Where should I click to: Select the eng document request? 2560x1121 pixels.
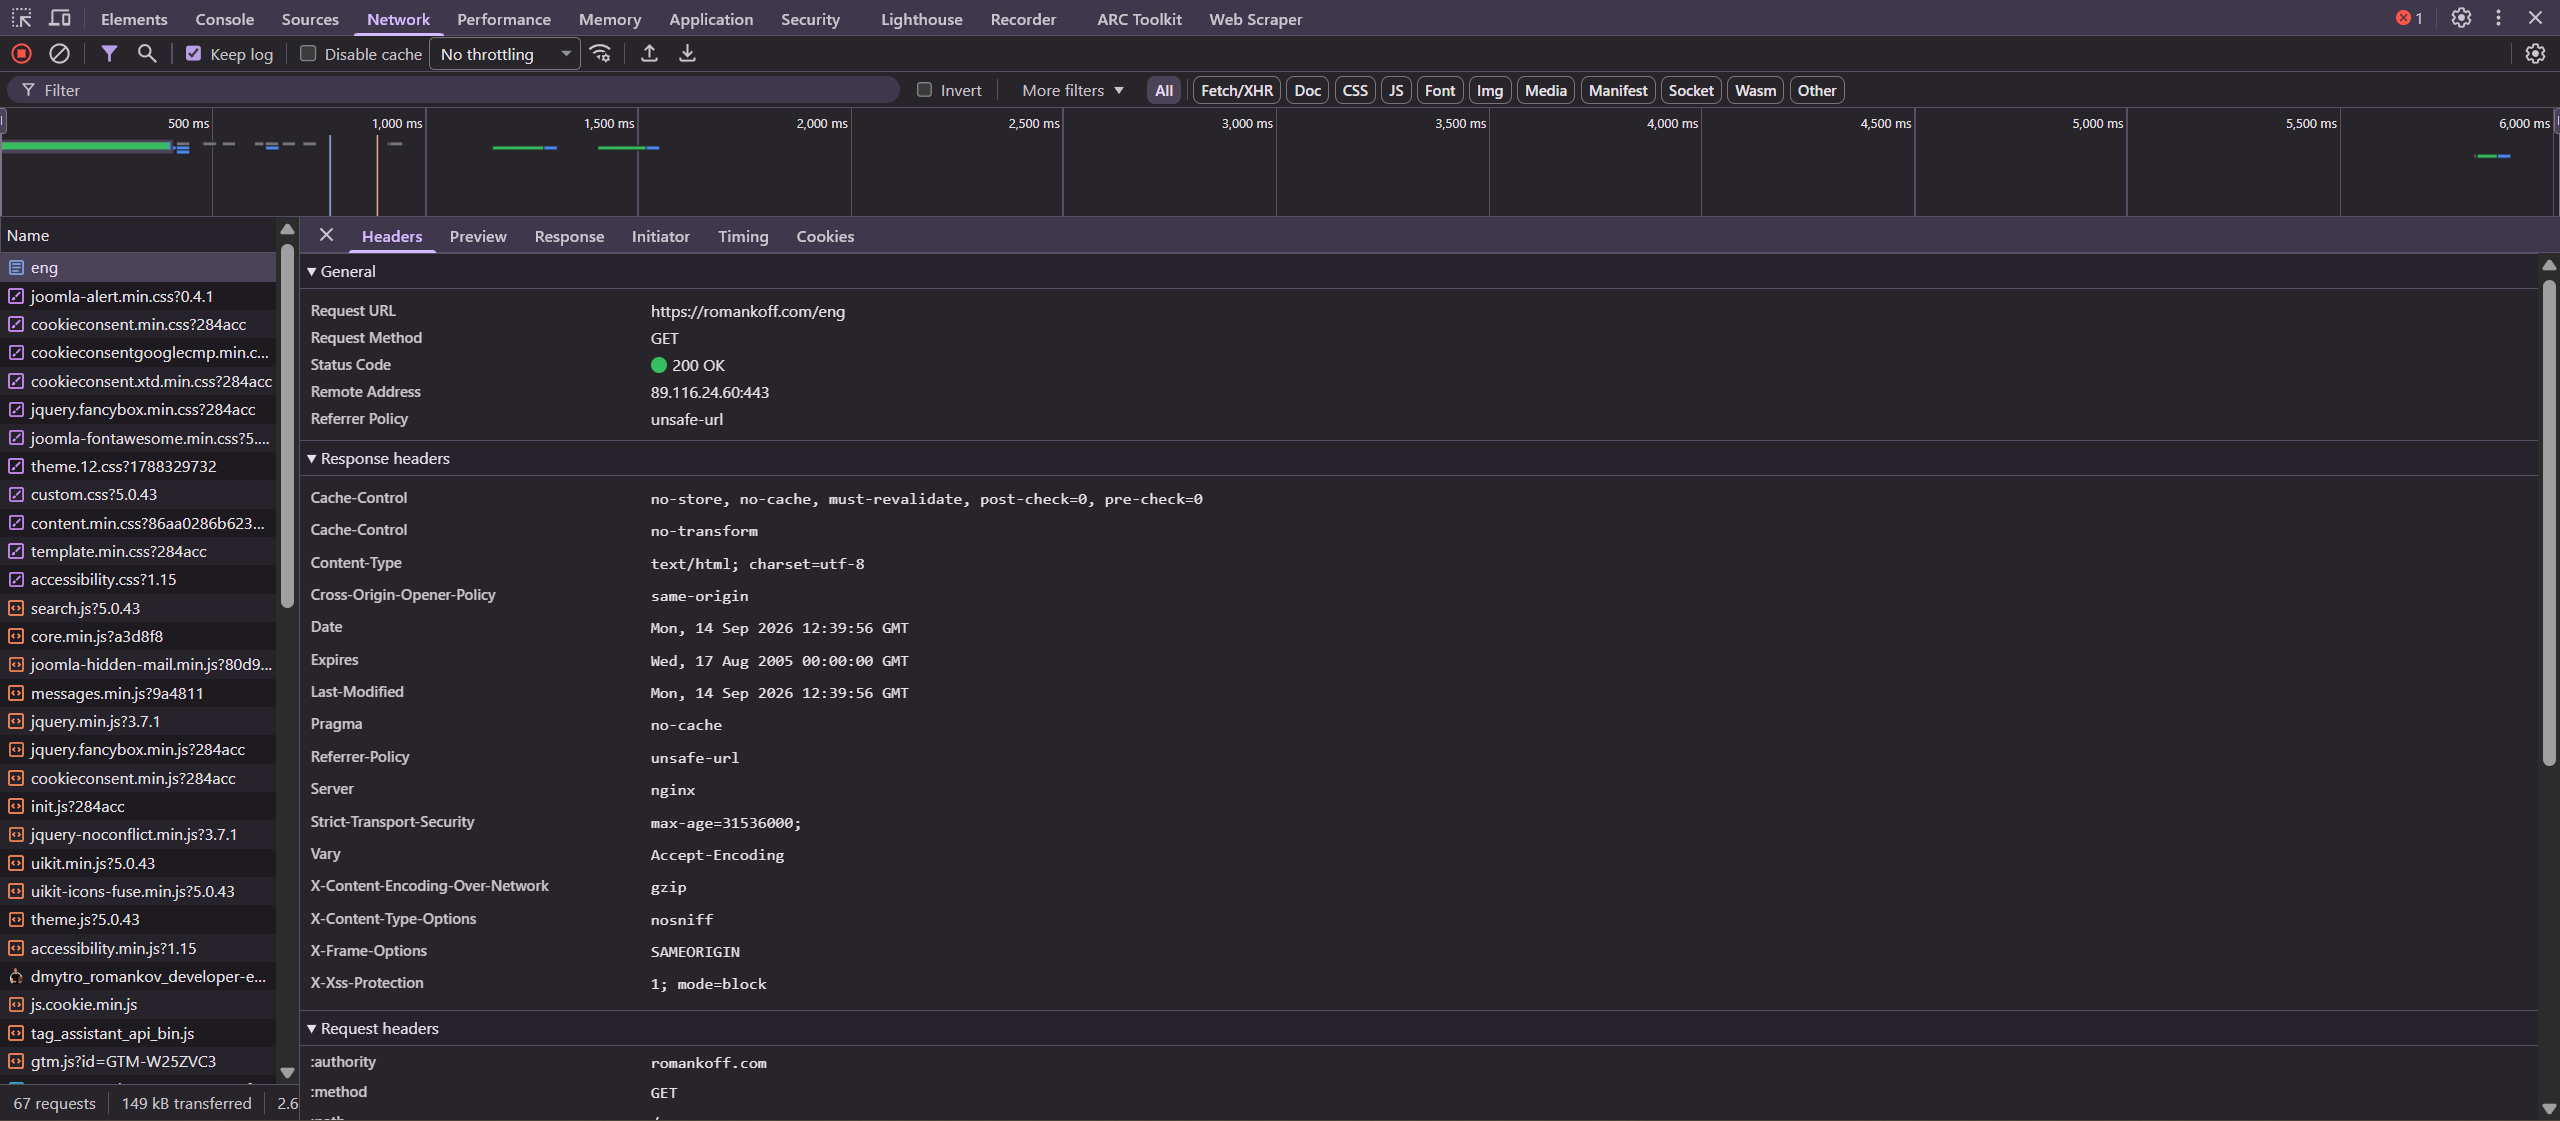[x=138, y=268]
